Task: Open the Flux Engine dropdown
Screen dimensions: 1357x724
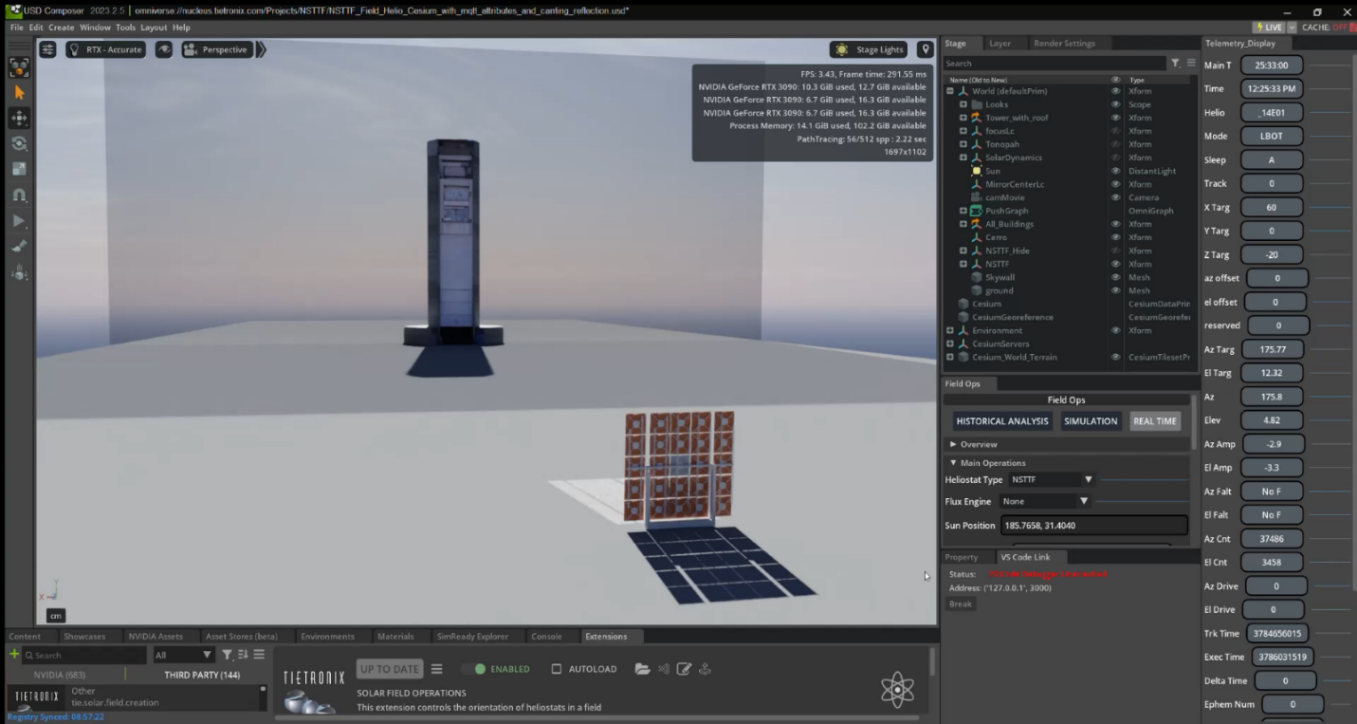Action: pyautogui.click(x=1045, y=501)
